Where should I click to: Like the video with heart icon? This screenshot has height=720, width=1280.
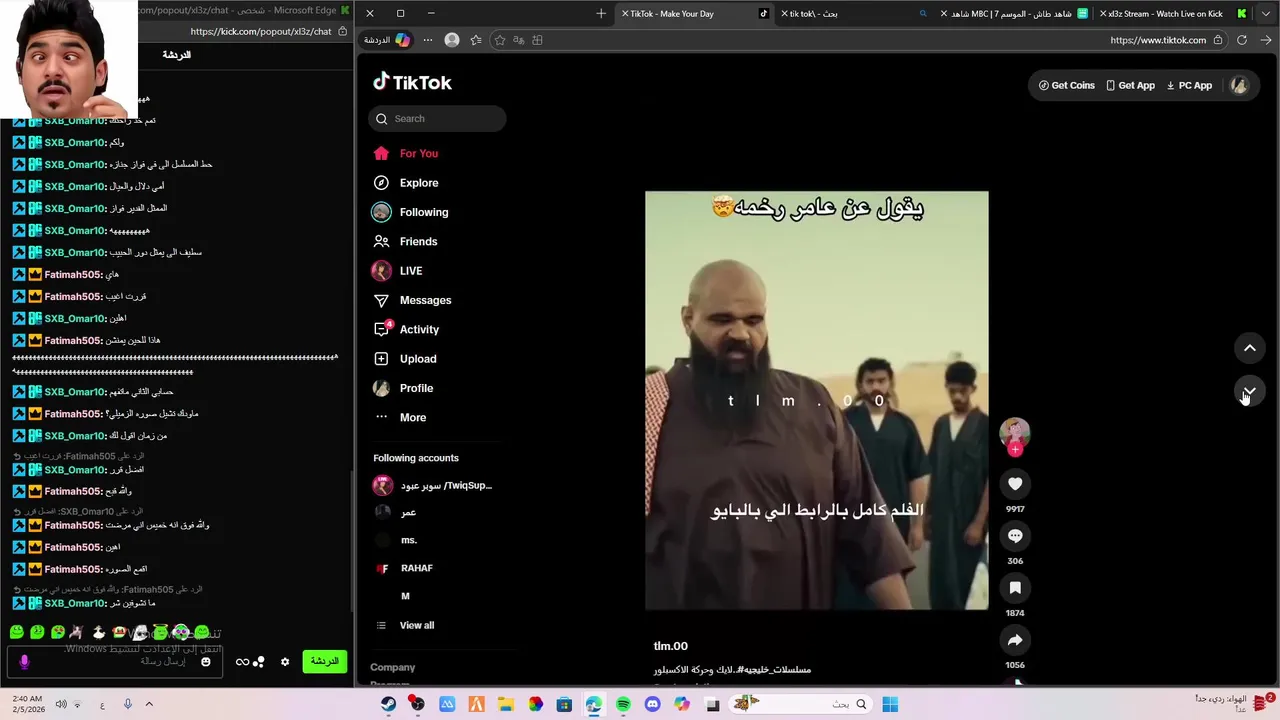[1015, 484]
